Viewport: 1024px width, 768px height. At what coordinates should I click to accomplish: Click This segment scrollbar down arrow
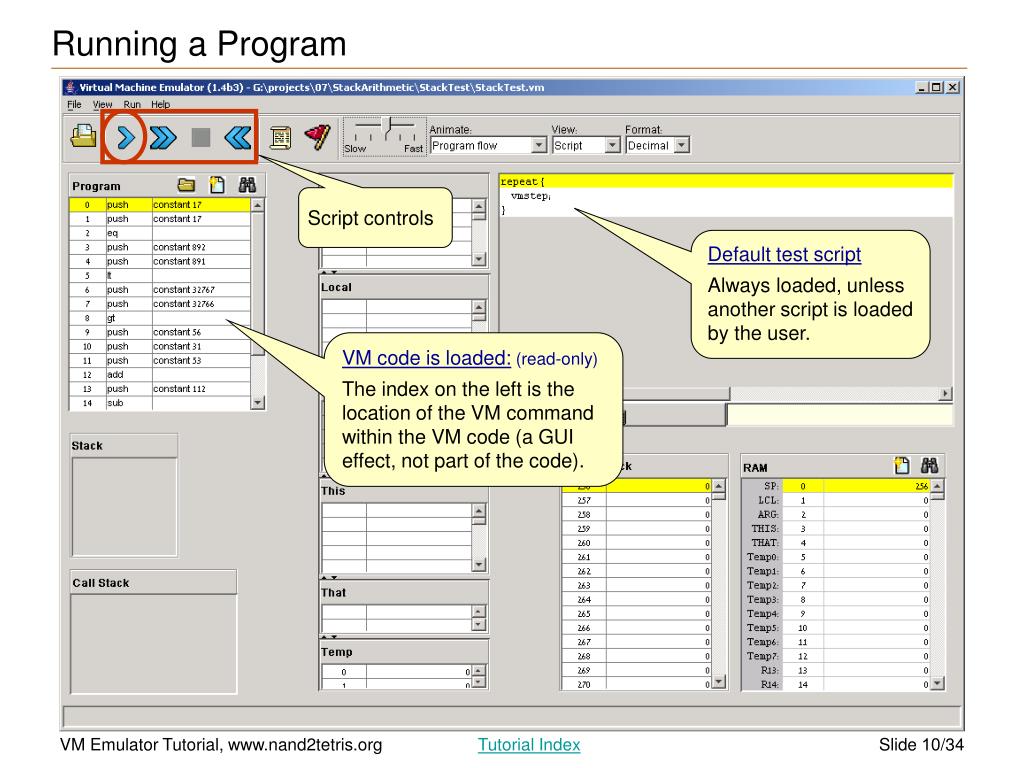[x=479, y=564]
